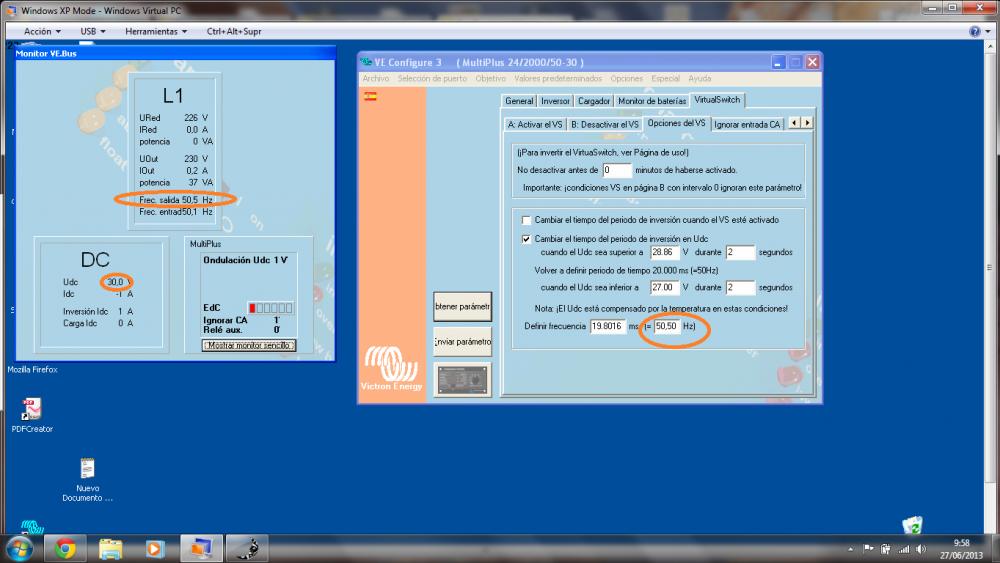Screen dimensions: 1000x563
Task: Click the 50,50 Hz frequency field
Action: click(x=667, y=326)
